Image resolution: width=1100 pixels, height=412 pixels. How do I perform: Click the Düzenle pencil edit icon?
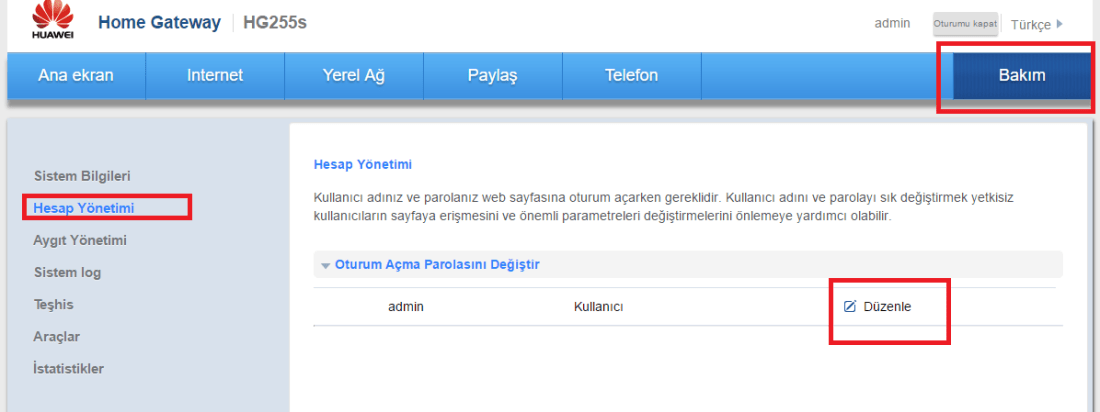tap(850, 306)
